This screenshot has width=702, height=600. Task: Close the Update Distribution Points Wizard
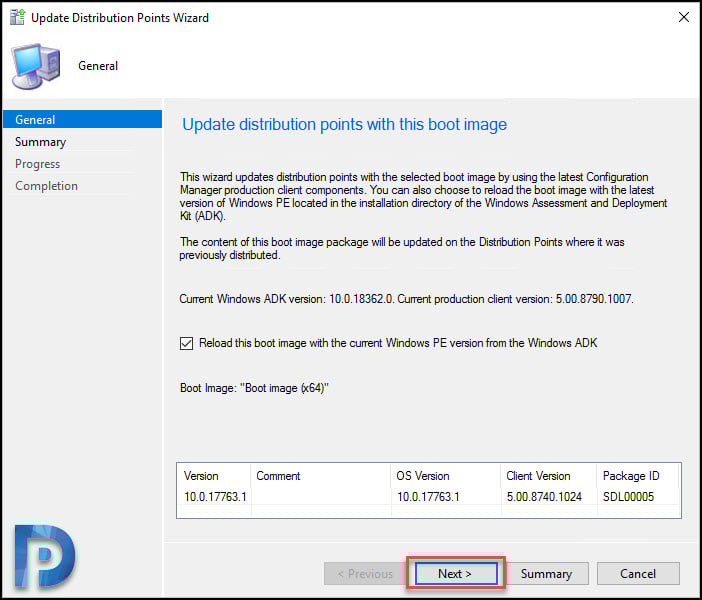683,17
